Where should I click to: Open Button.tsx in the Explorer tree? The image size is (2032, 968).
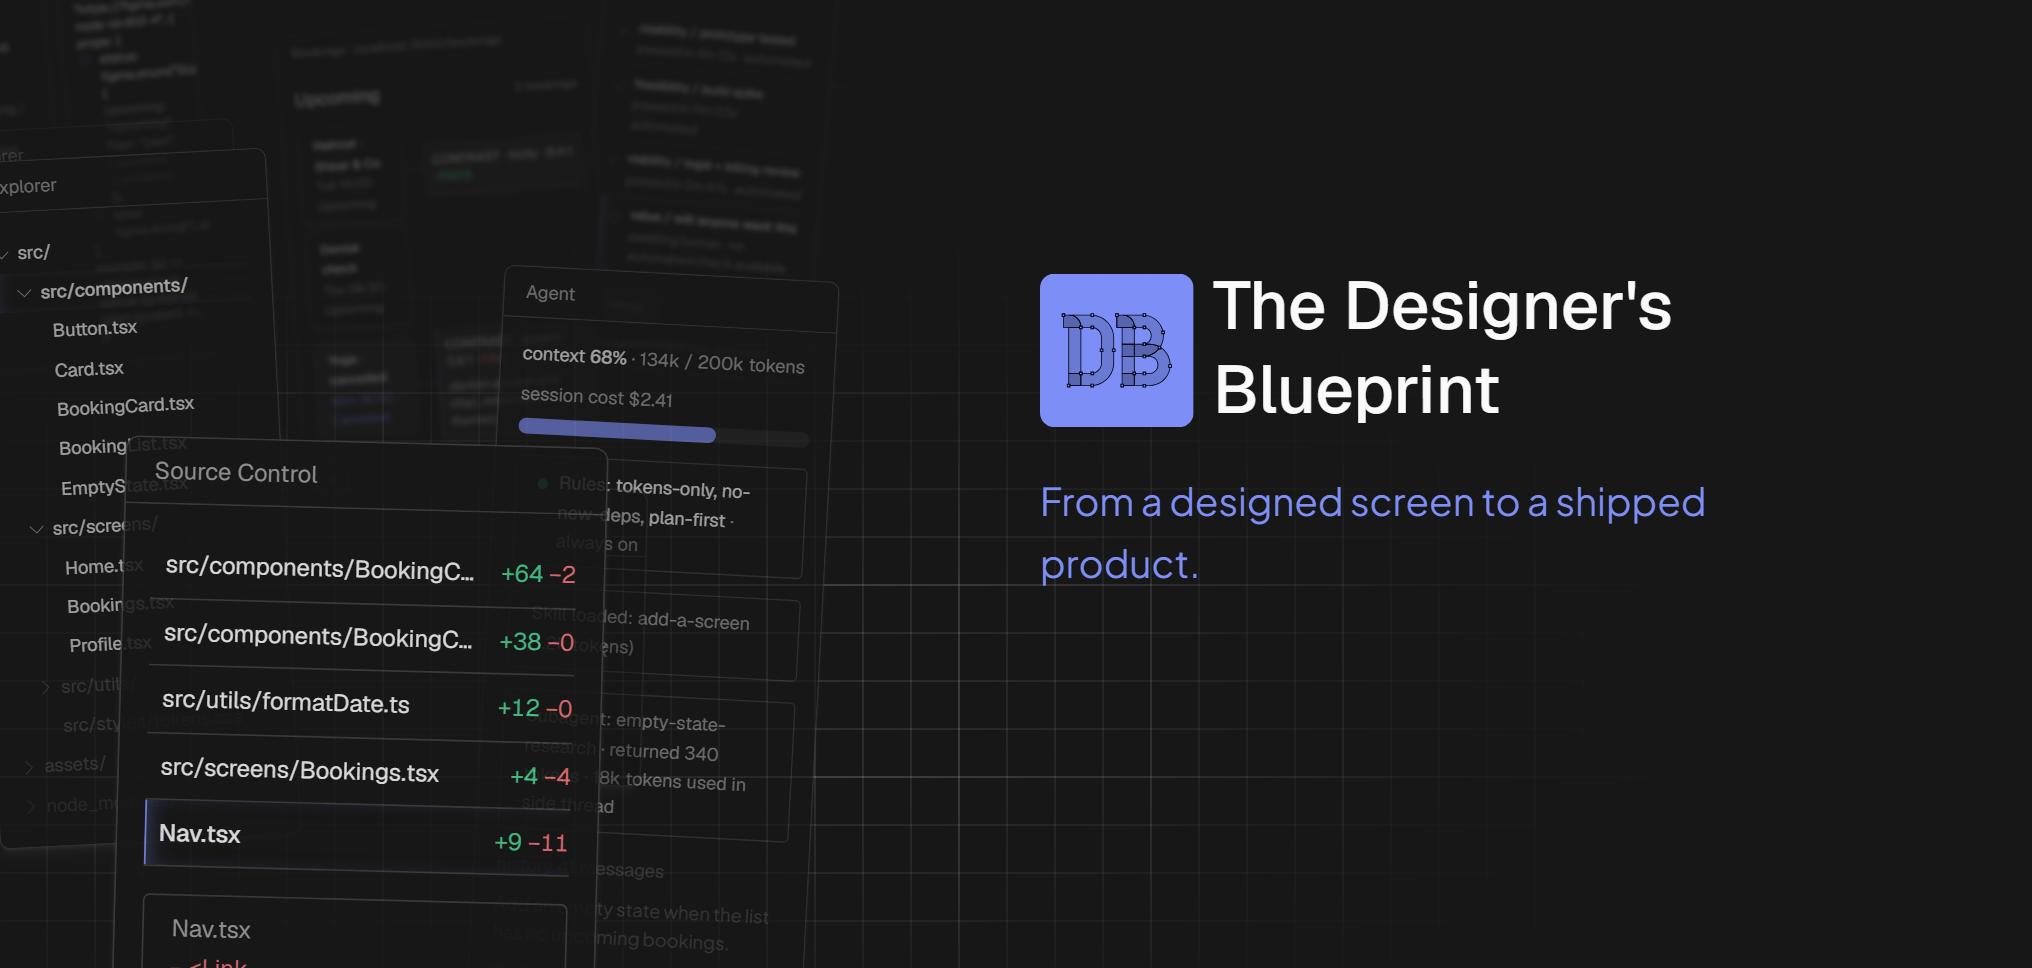95,329
